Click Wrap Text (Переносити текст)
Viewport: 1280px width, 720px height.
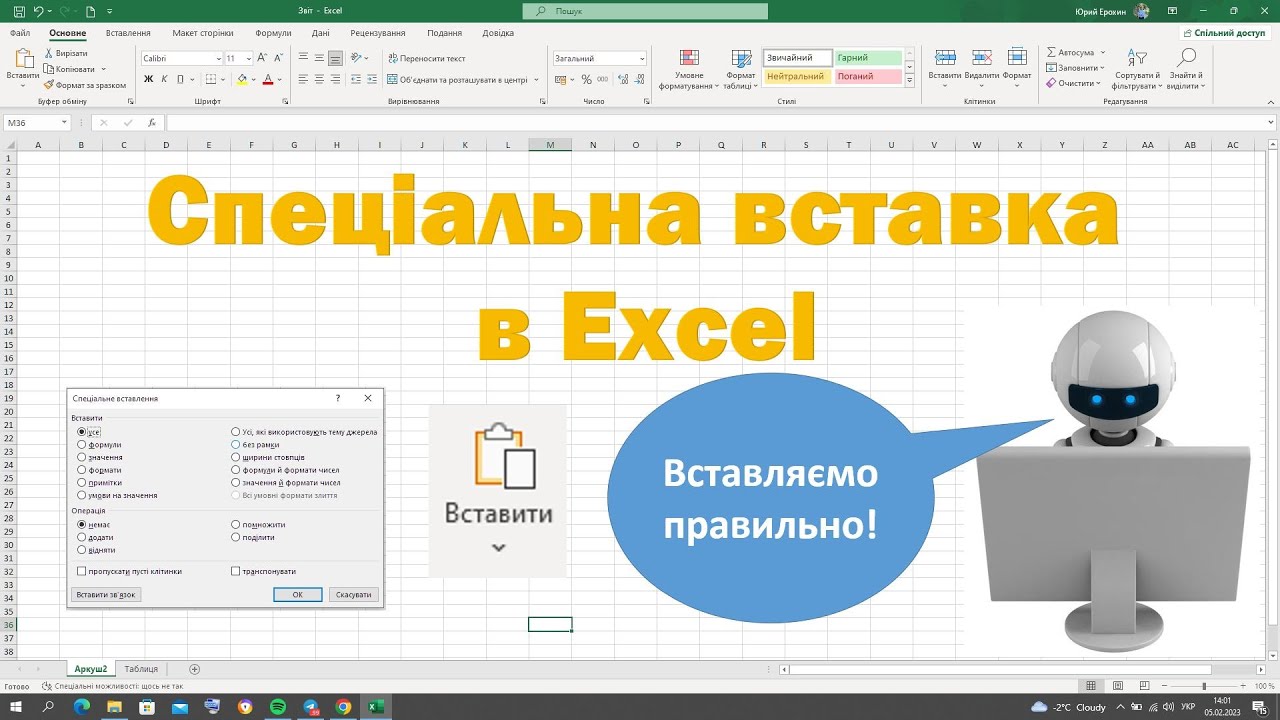point(427,59)
